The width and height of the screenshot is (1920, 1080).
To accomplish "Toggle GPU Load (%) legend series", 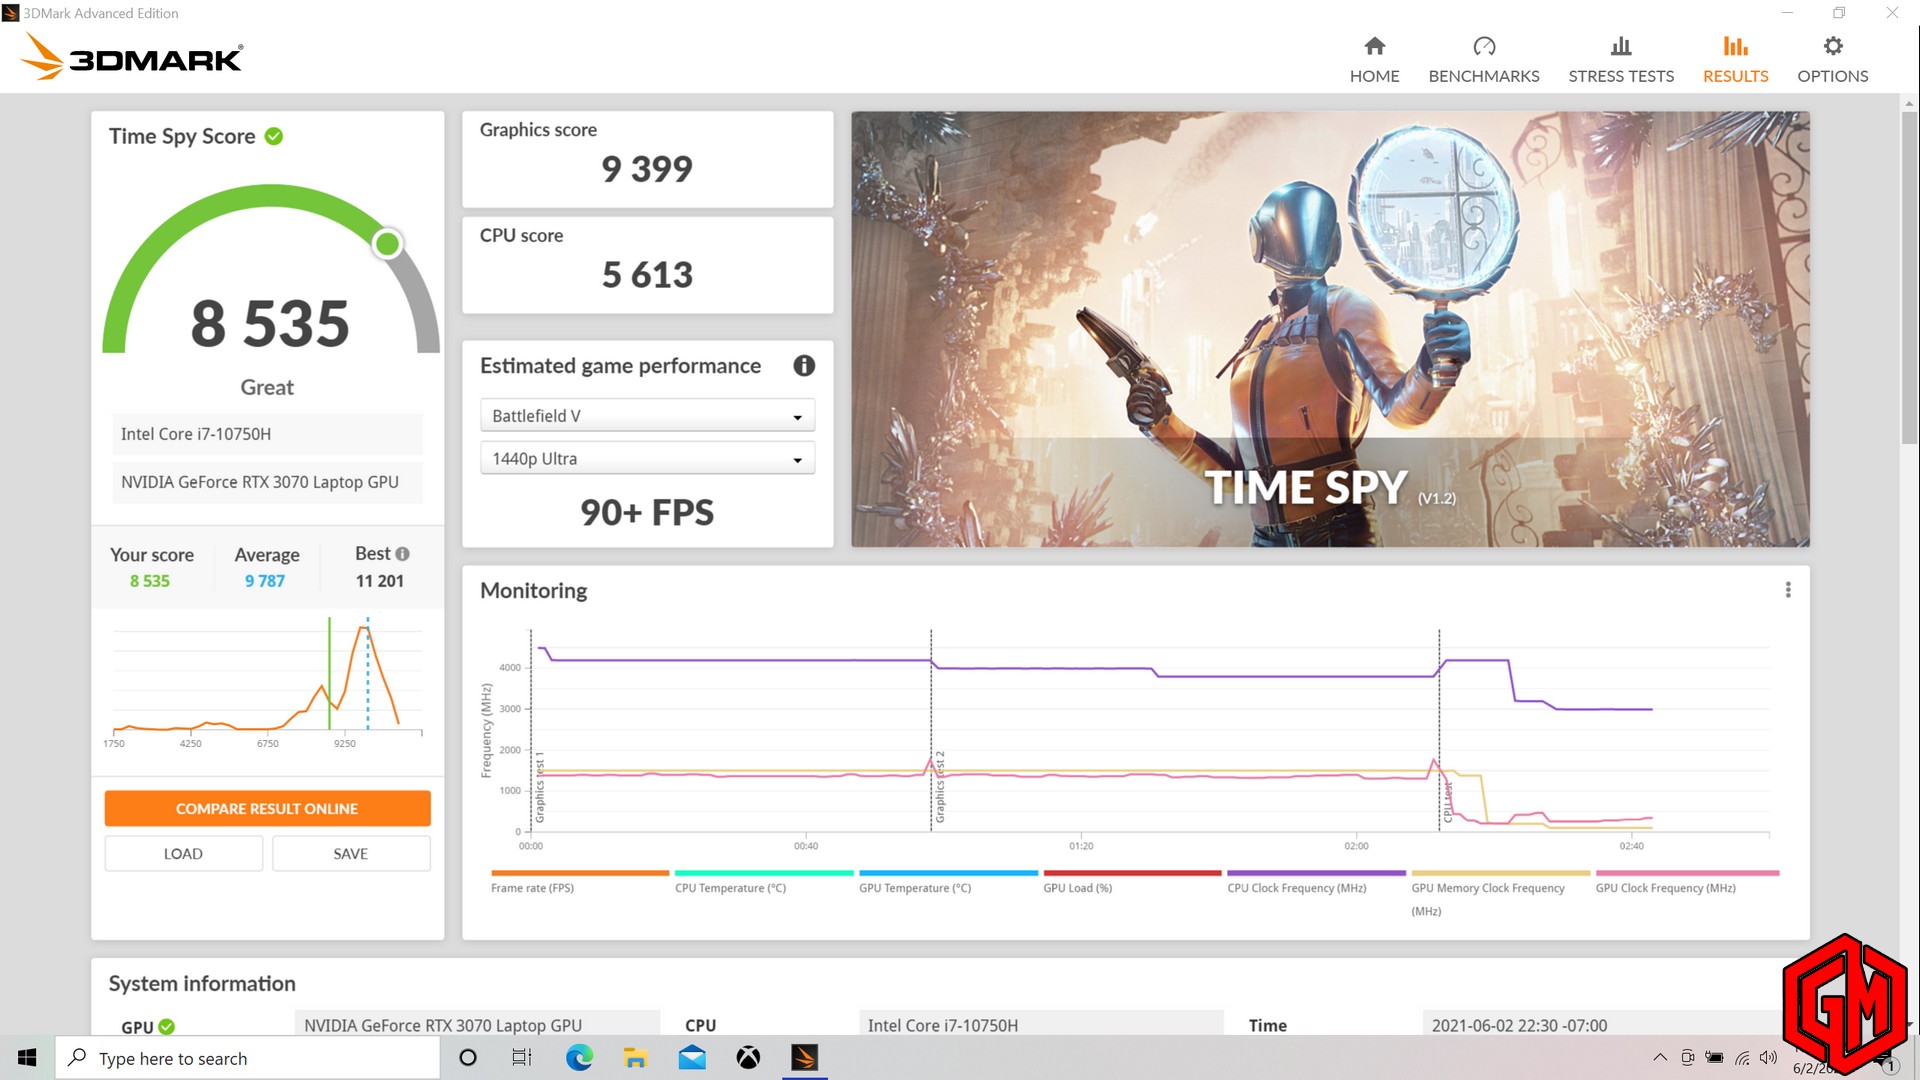I will [x=1131, y=882].
